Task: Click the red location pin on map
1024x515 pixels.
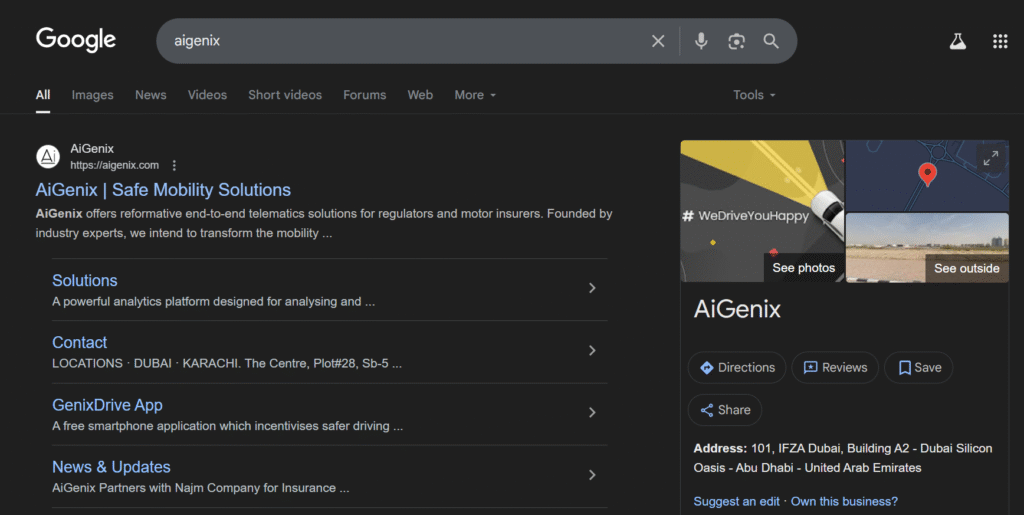Action: [927, 175]
